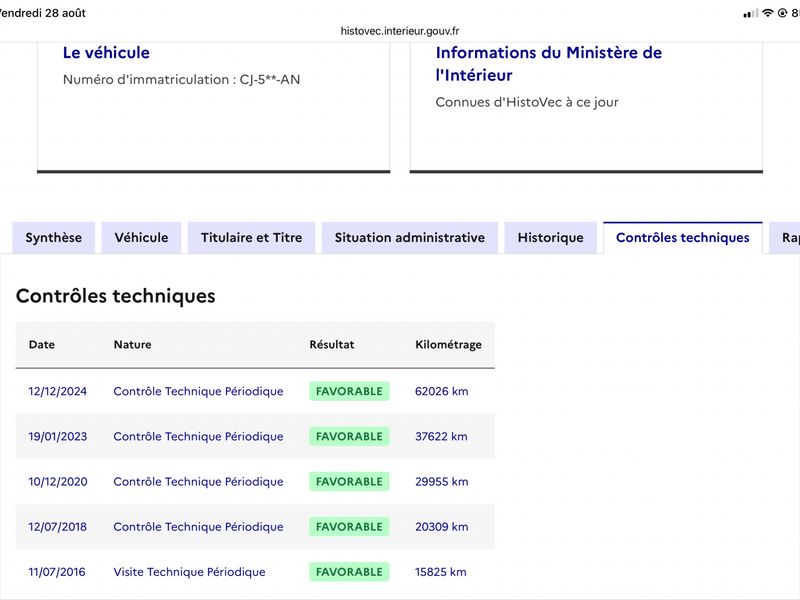
Task: Click the Date column header
Action: pyautogui.click(x=42, y=344)
